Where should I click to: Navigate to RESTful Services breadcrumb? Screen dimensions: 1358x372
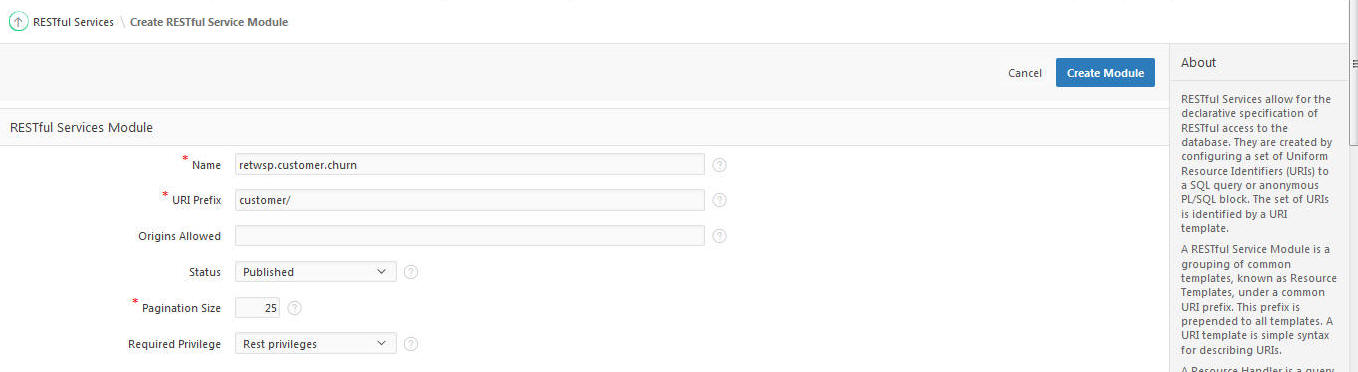pos(73,22)
